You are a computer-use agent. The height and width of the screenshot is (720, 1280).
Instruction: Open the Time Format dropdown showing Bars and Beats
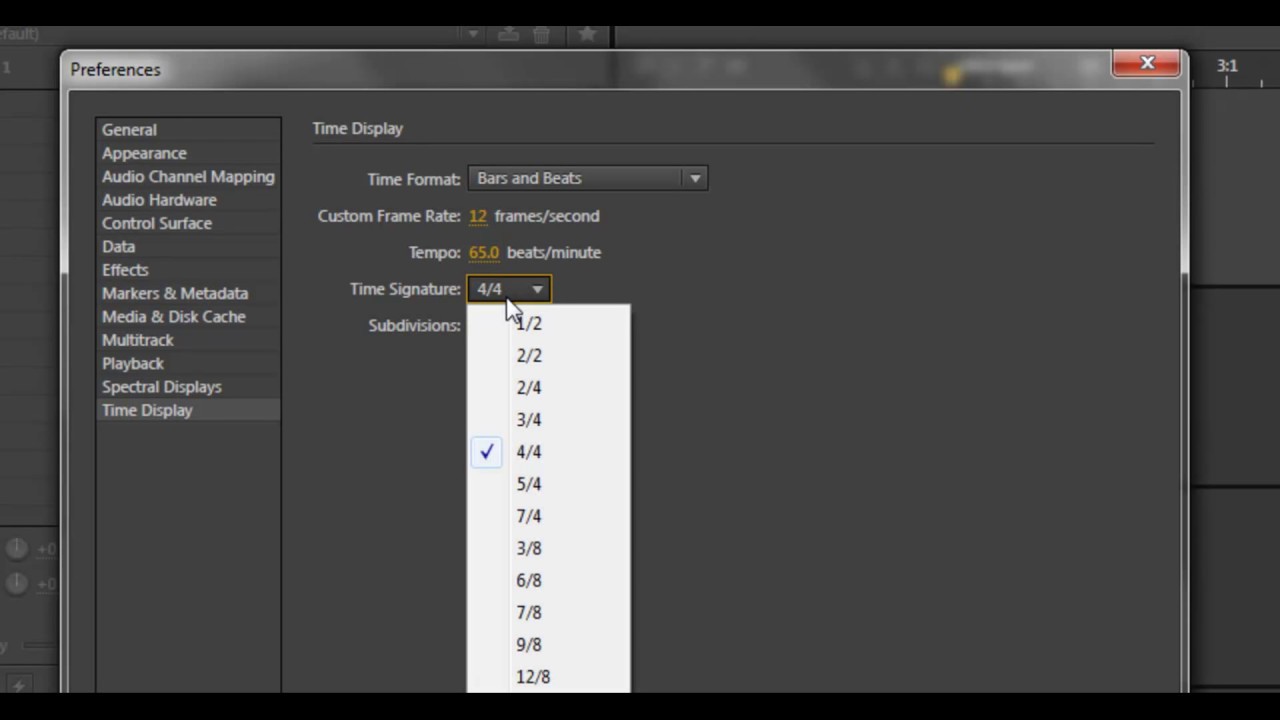coord(588,178)
